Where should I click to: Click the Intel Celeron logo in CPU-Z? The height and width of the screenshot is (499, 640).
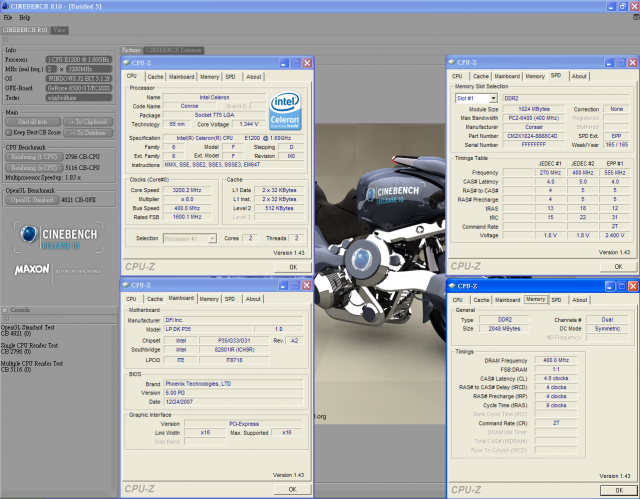pos(285,111)
